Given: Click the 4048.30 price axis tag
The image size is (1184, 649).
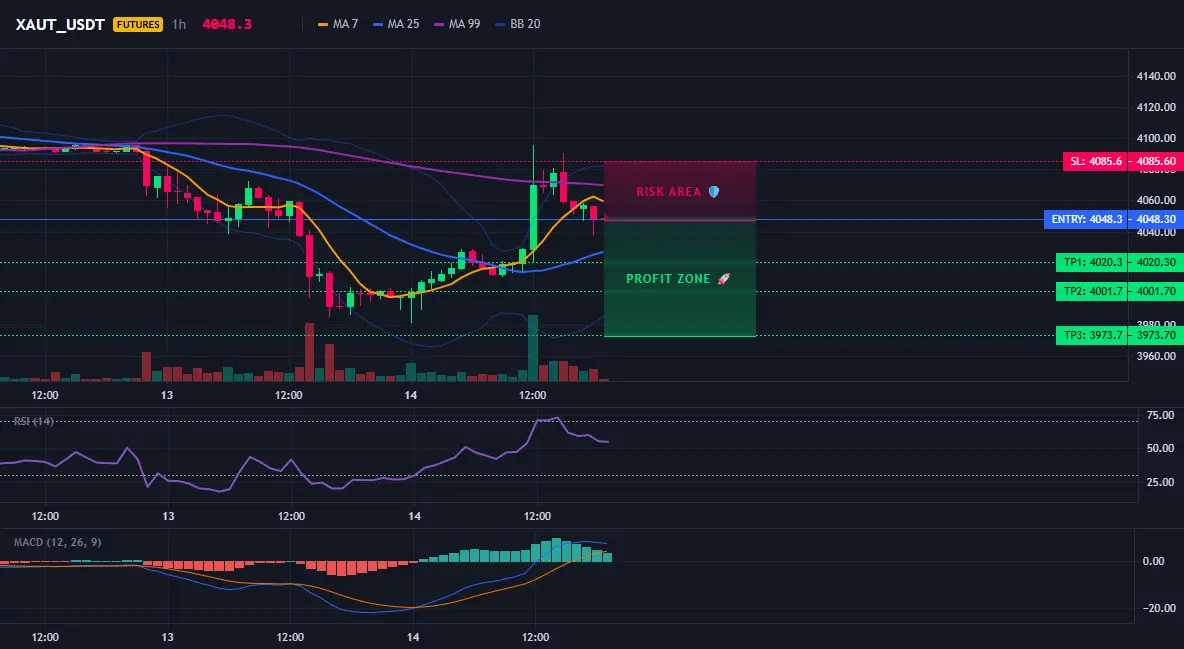Looking at the screenshot, I should click(x=1155, y=220).
